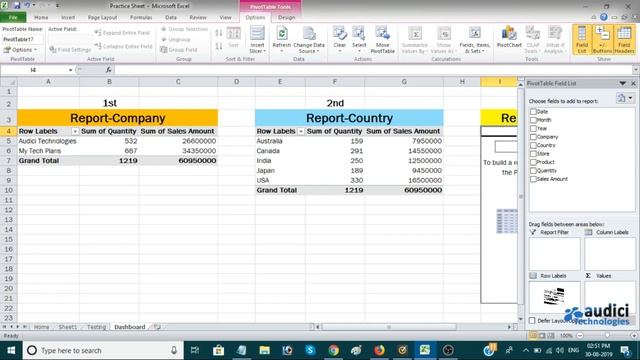Click the insert function fx icon
The width and height of the screenshot is (640, 360).
(x=109, y=70)
